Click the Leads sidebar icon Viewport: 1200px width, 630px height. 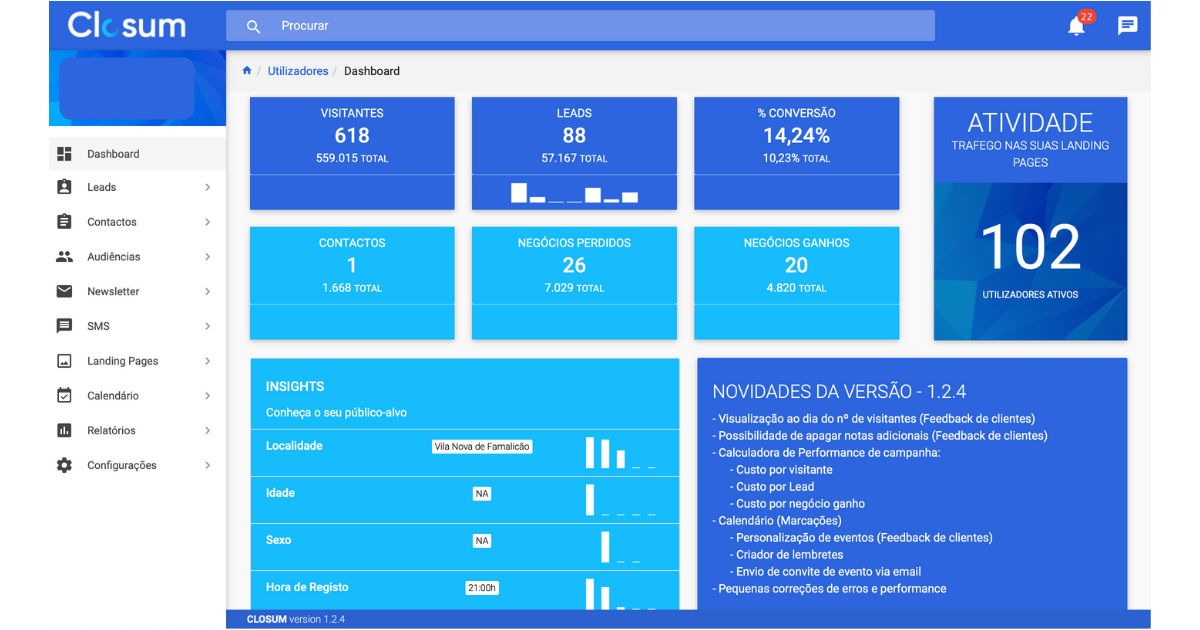coord(65,187)
